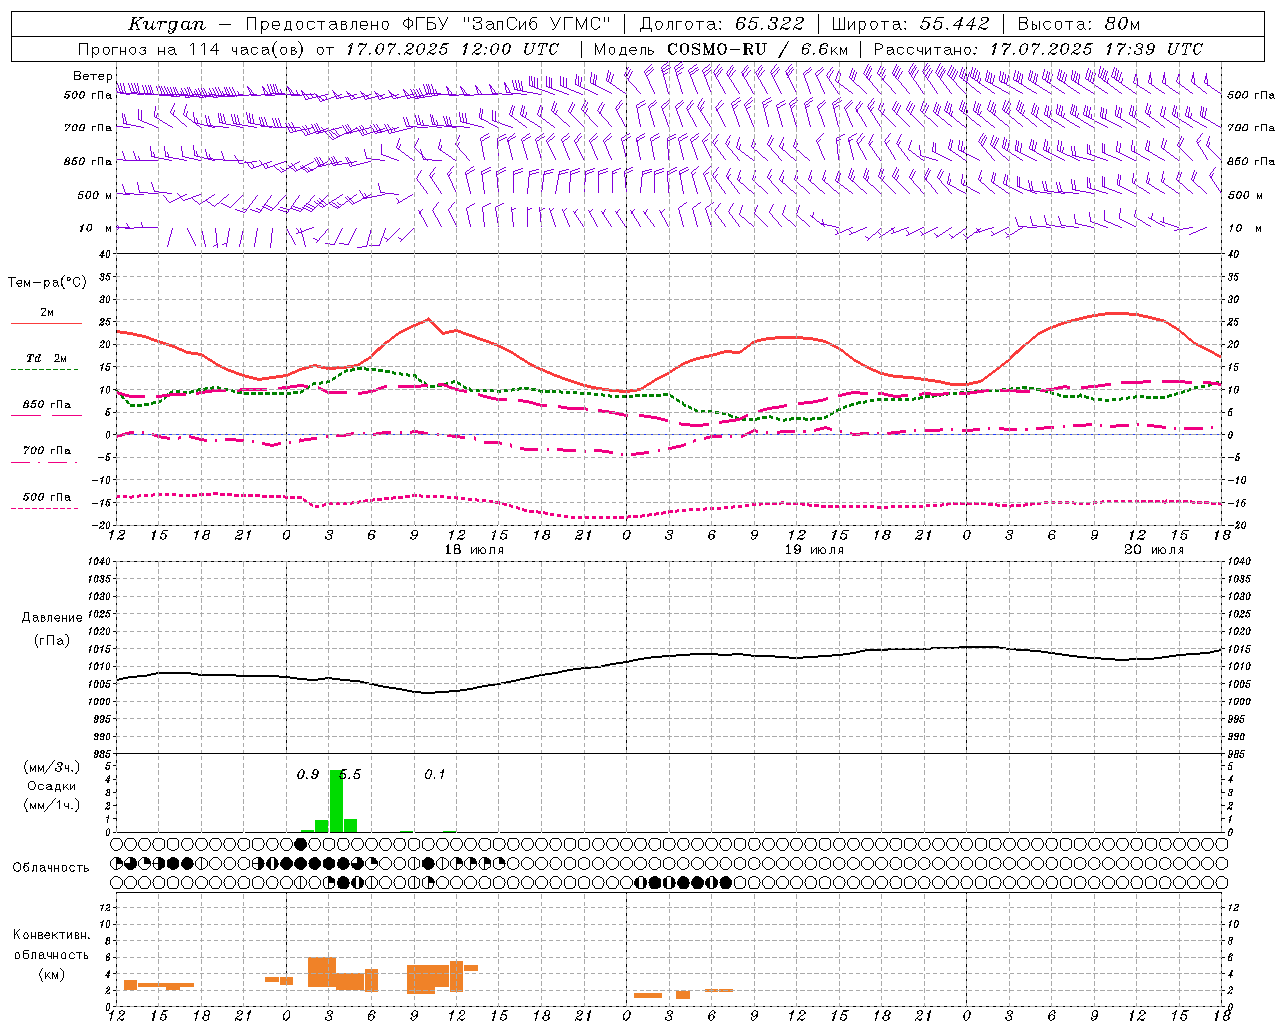The height and width of the screenshot is (1024, 1280).
Task: Click the 'Широта: 55.442' latitude value
Action: tap(910, 24)
